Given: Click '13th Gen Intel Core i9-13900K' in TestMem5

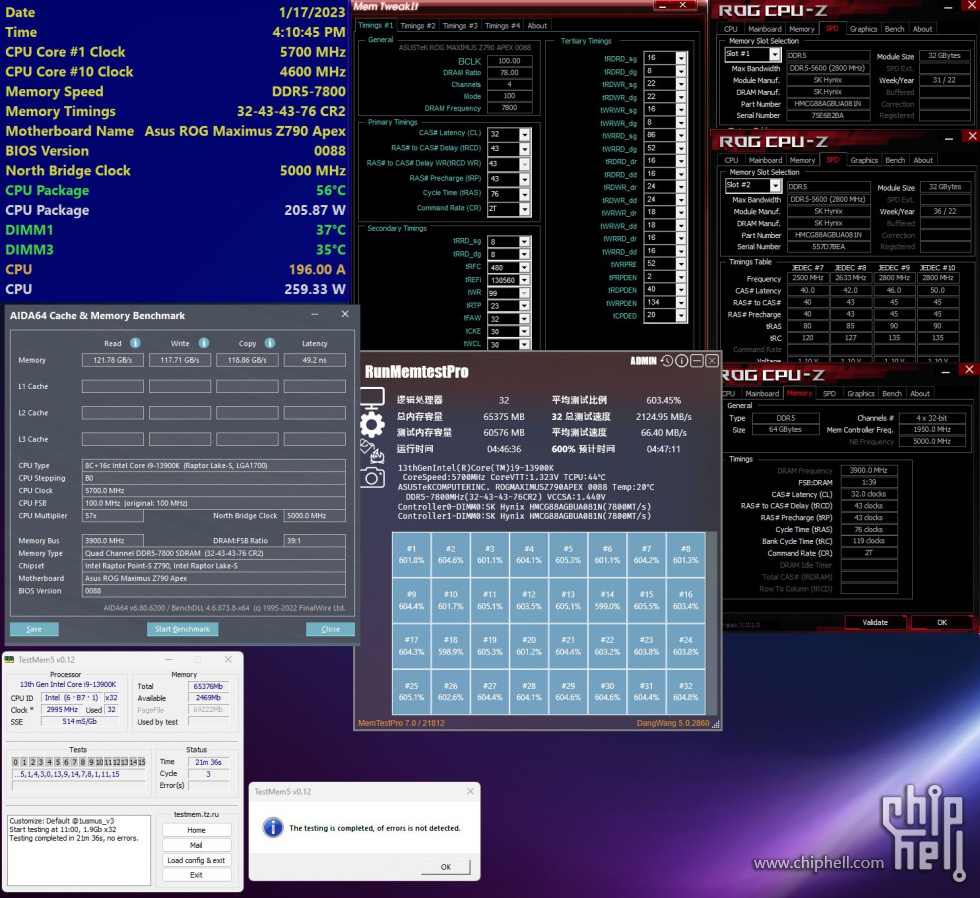Looking at the screenshot, I should tap(68, 684).
